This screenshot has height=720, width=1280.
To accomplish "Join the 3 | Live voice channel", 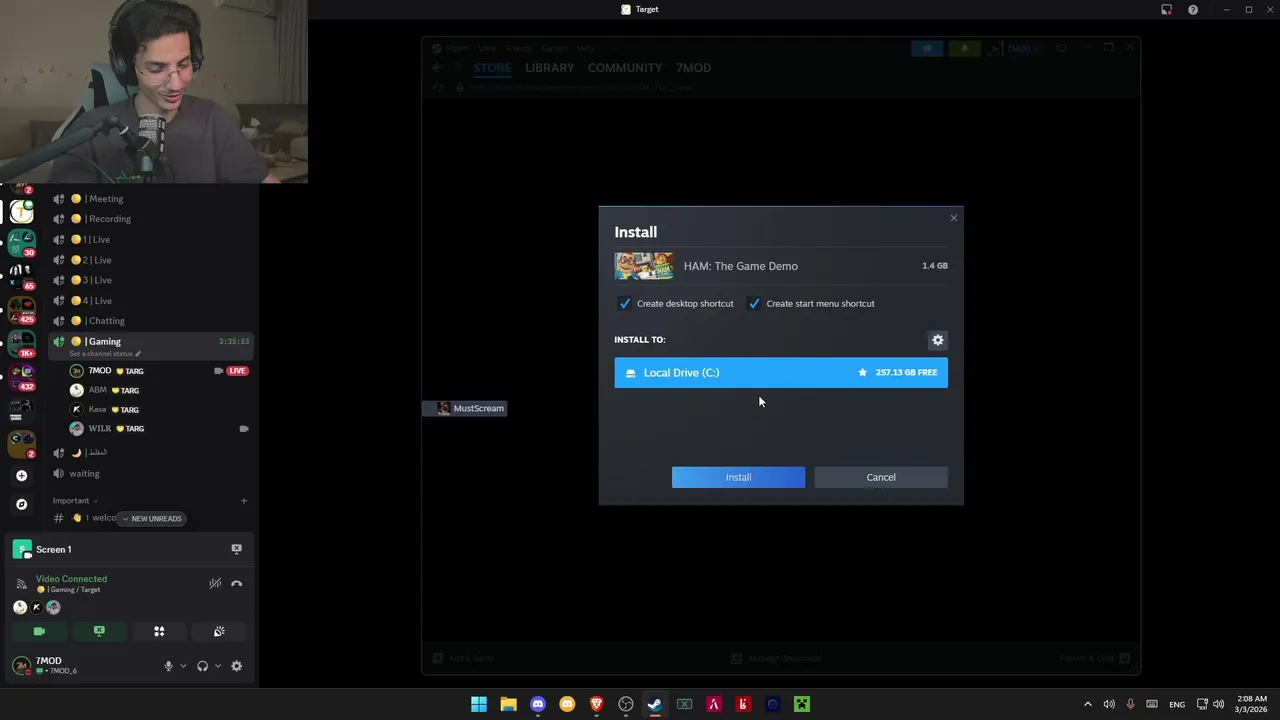I will (152, 280).
